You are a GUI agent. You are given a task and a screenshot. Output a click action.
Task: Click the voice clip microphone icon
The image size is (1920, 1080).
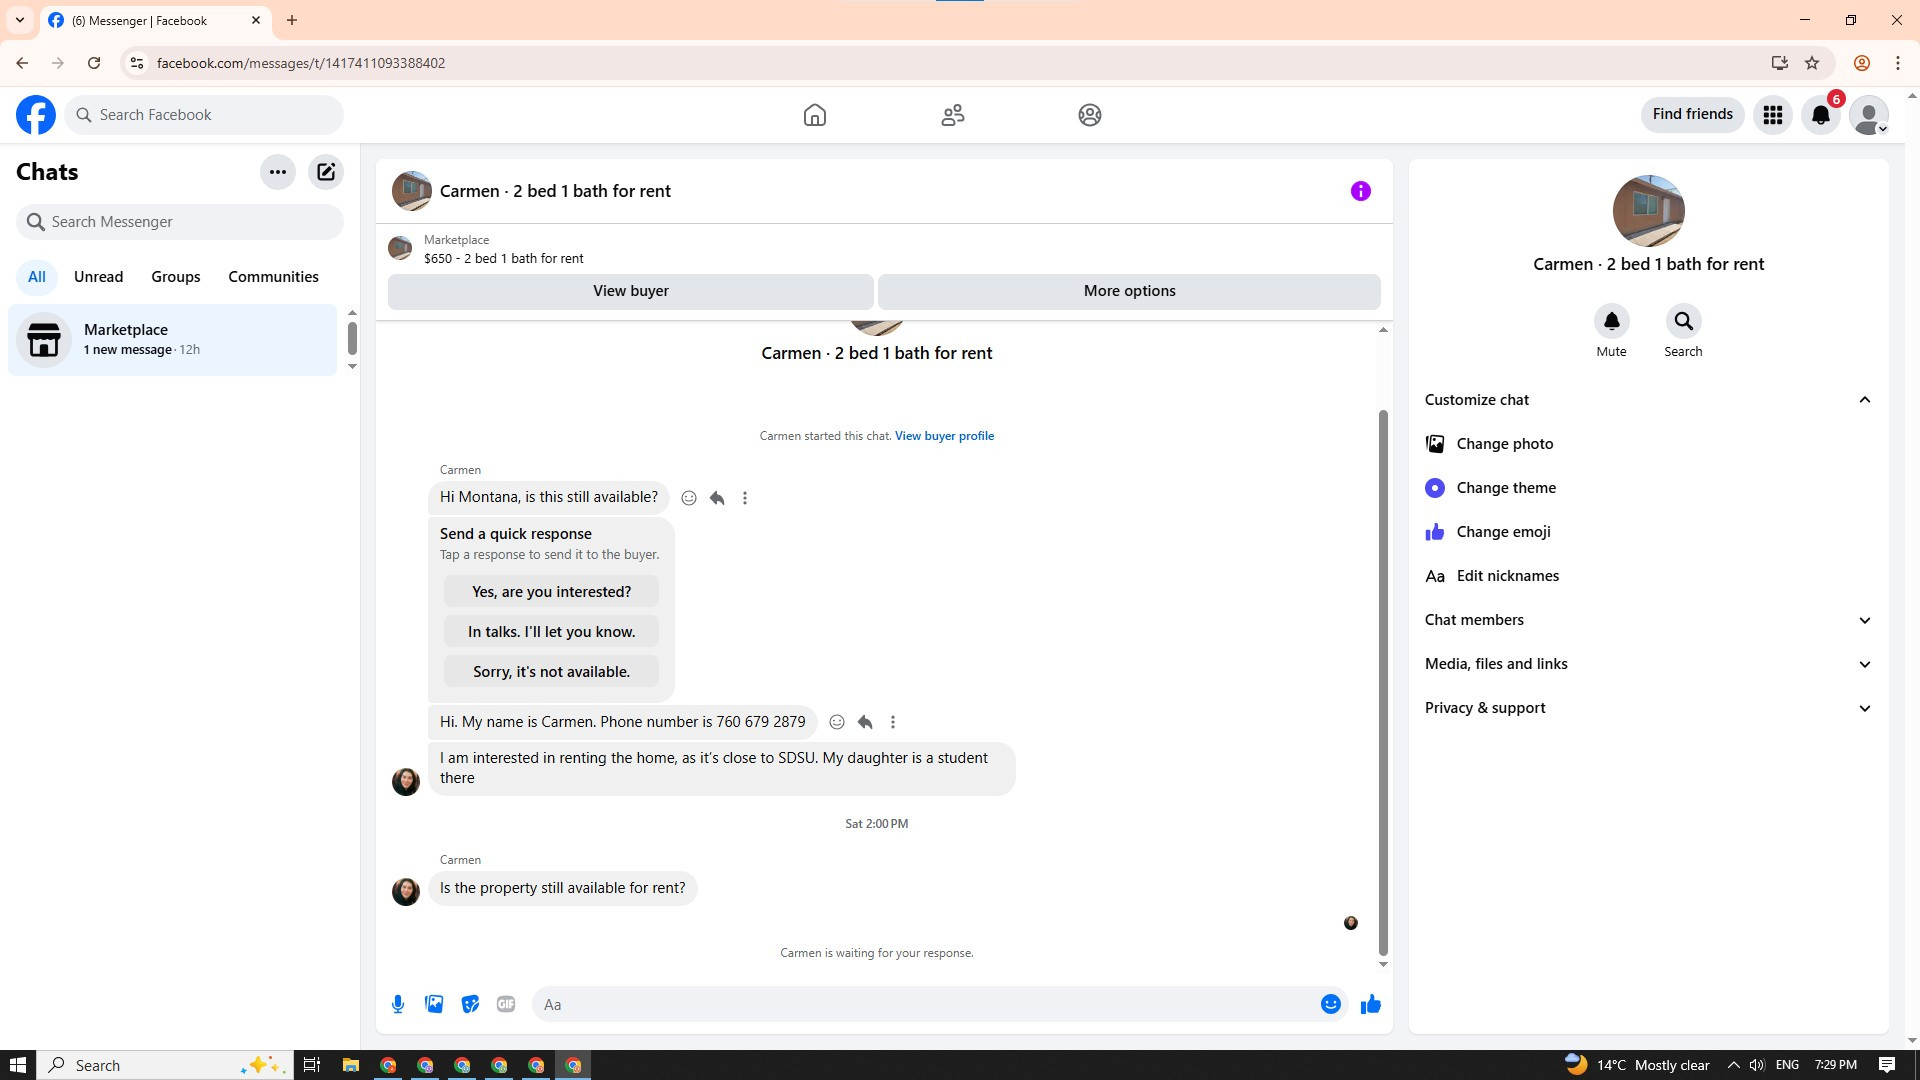[398, 1004]
